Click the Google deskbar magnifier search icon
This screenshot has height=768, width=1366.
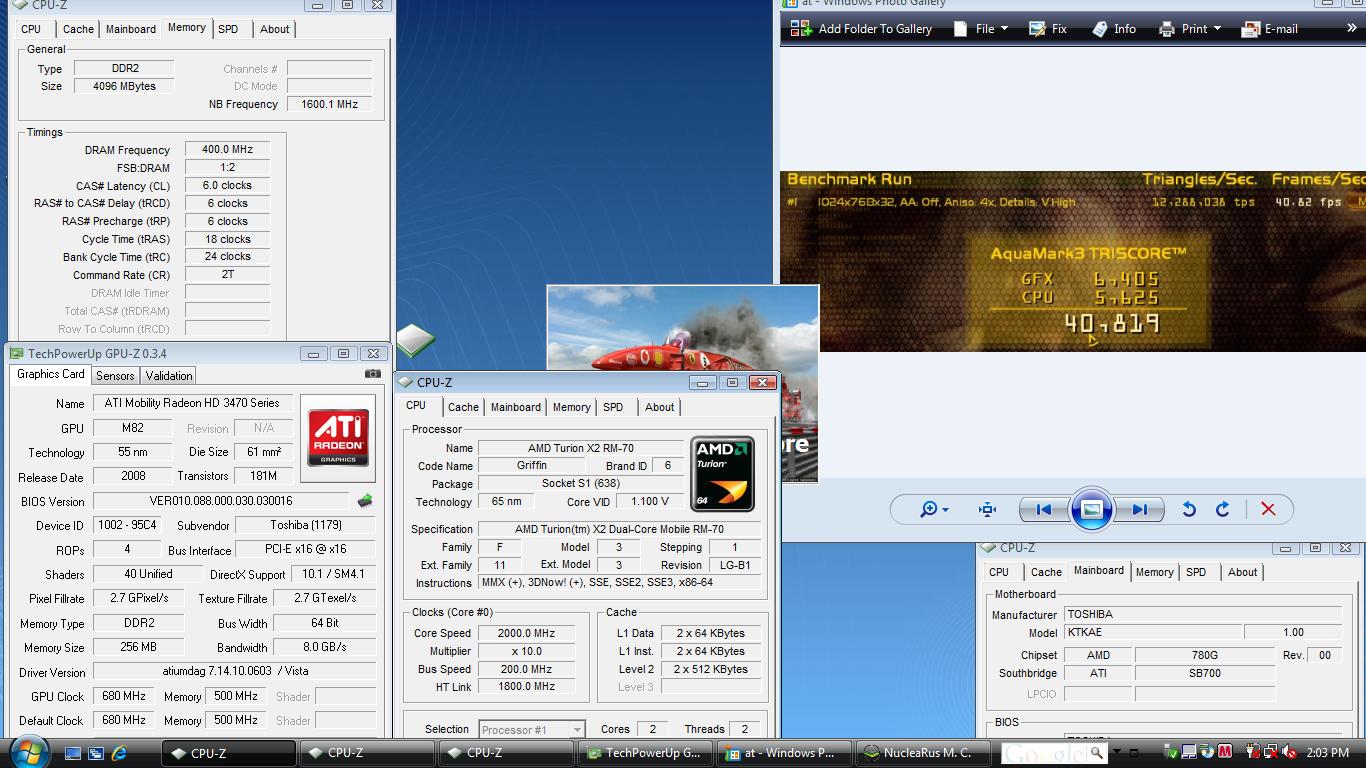[x=1098, y=752]
